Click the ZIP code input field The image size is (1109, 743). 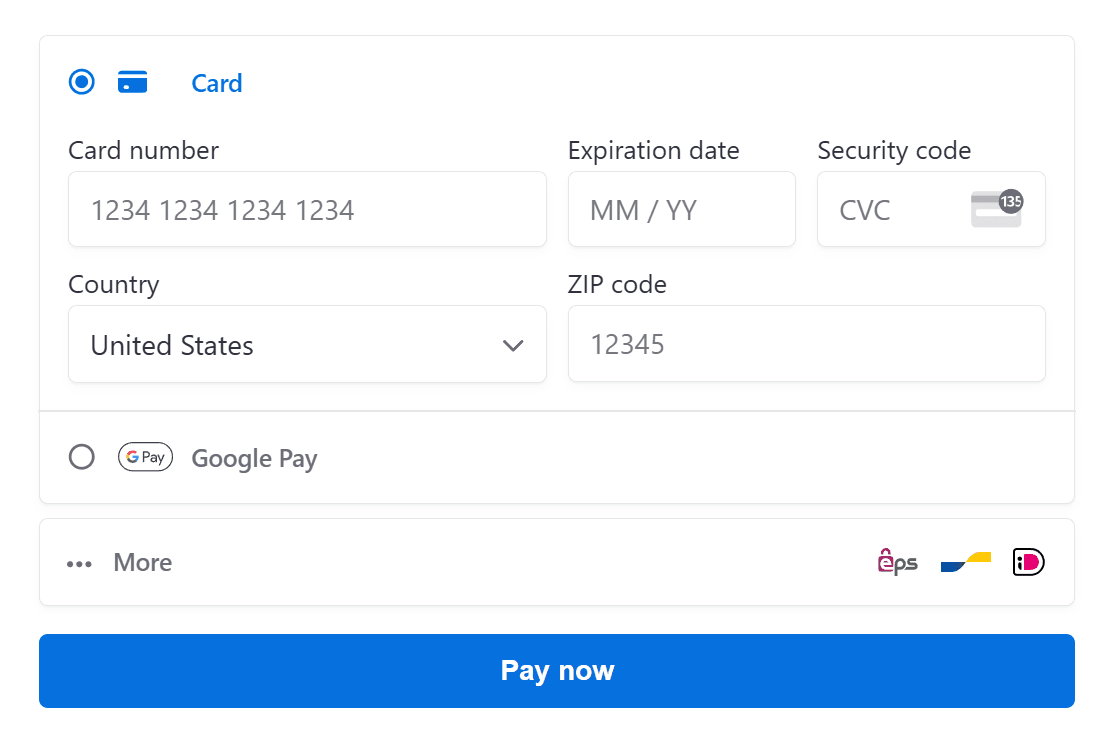[806, 344]
